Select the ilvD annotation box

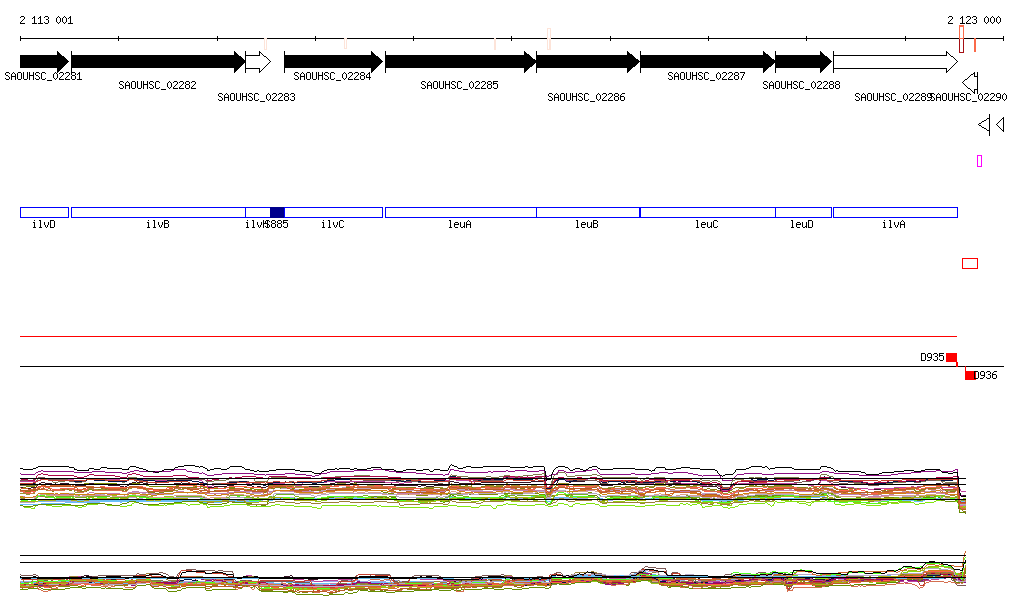(x=44, y=212)
